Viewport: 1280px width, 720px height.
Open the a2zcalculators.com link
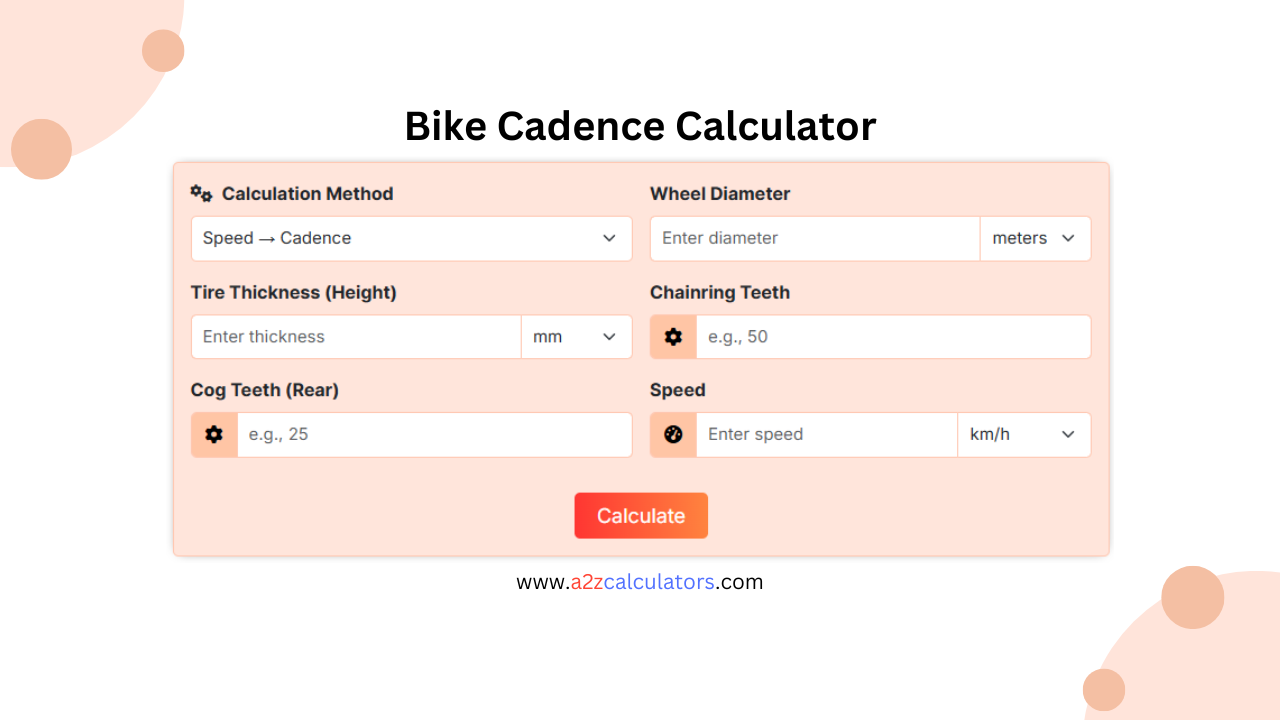click(x=640, y=581)
